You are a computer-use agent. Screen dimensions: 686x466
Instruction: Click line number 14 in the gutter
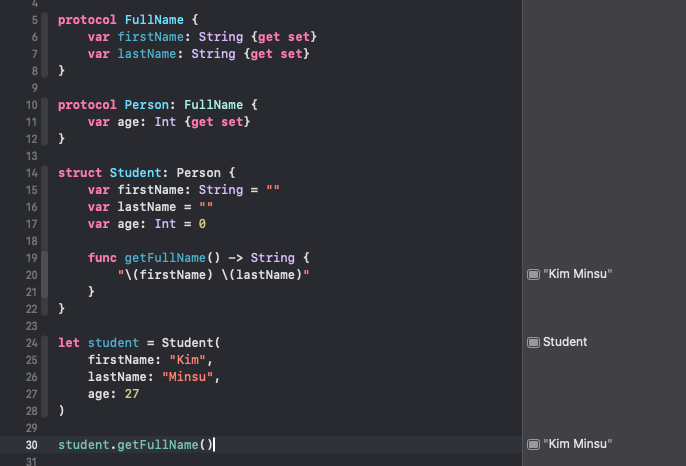[x=32, y=173]
